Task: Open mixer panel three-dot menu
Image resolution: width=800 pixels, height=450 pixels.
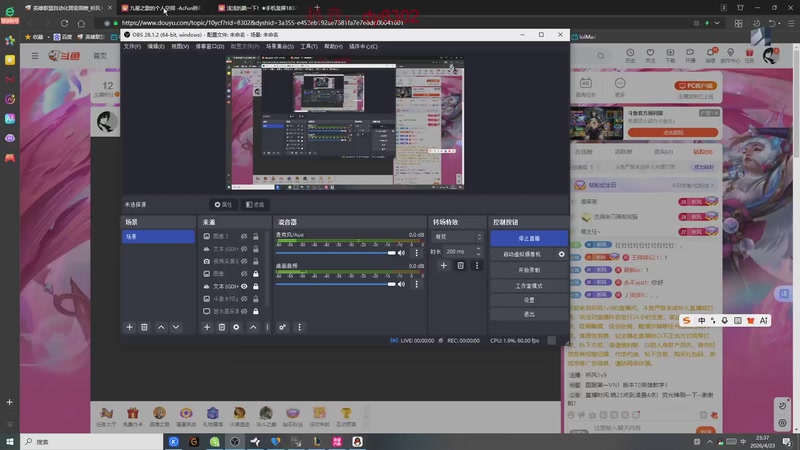Action: click(299, 327)
